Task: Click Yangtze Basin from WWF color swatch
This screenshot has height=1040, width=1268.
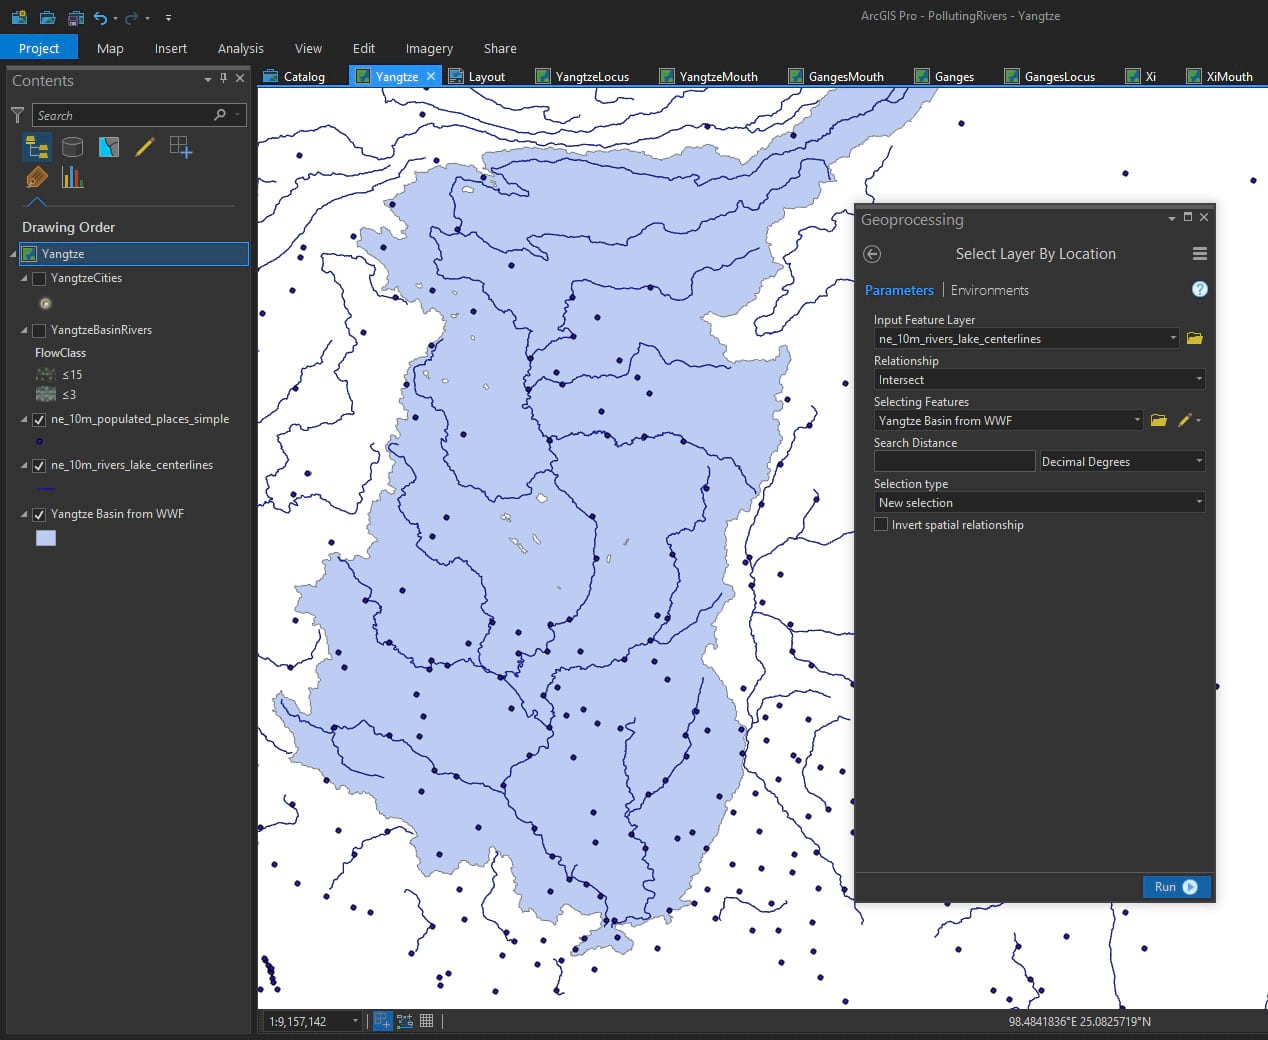Action: [x=46, y=538]
